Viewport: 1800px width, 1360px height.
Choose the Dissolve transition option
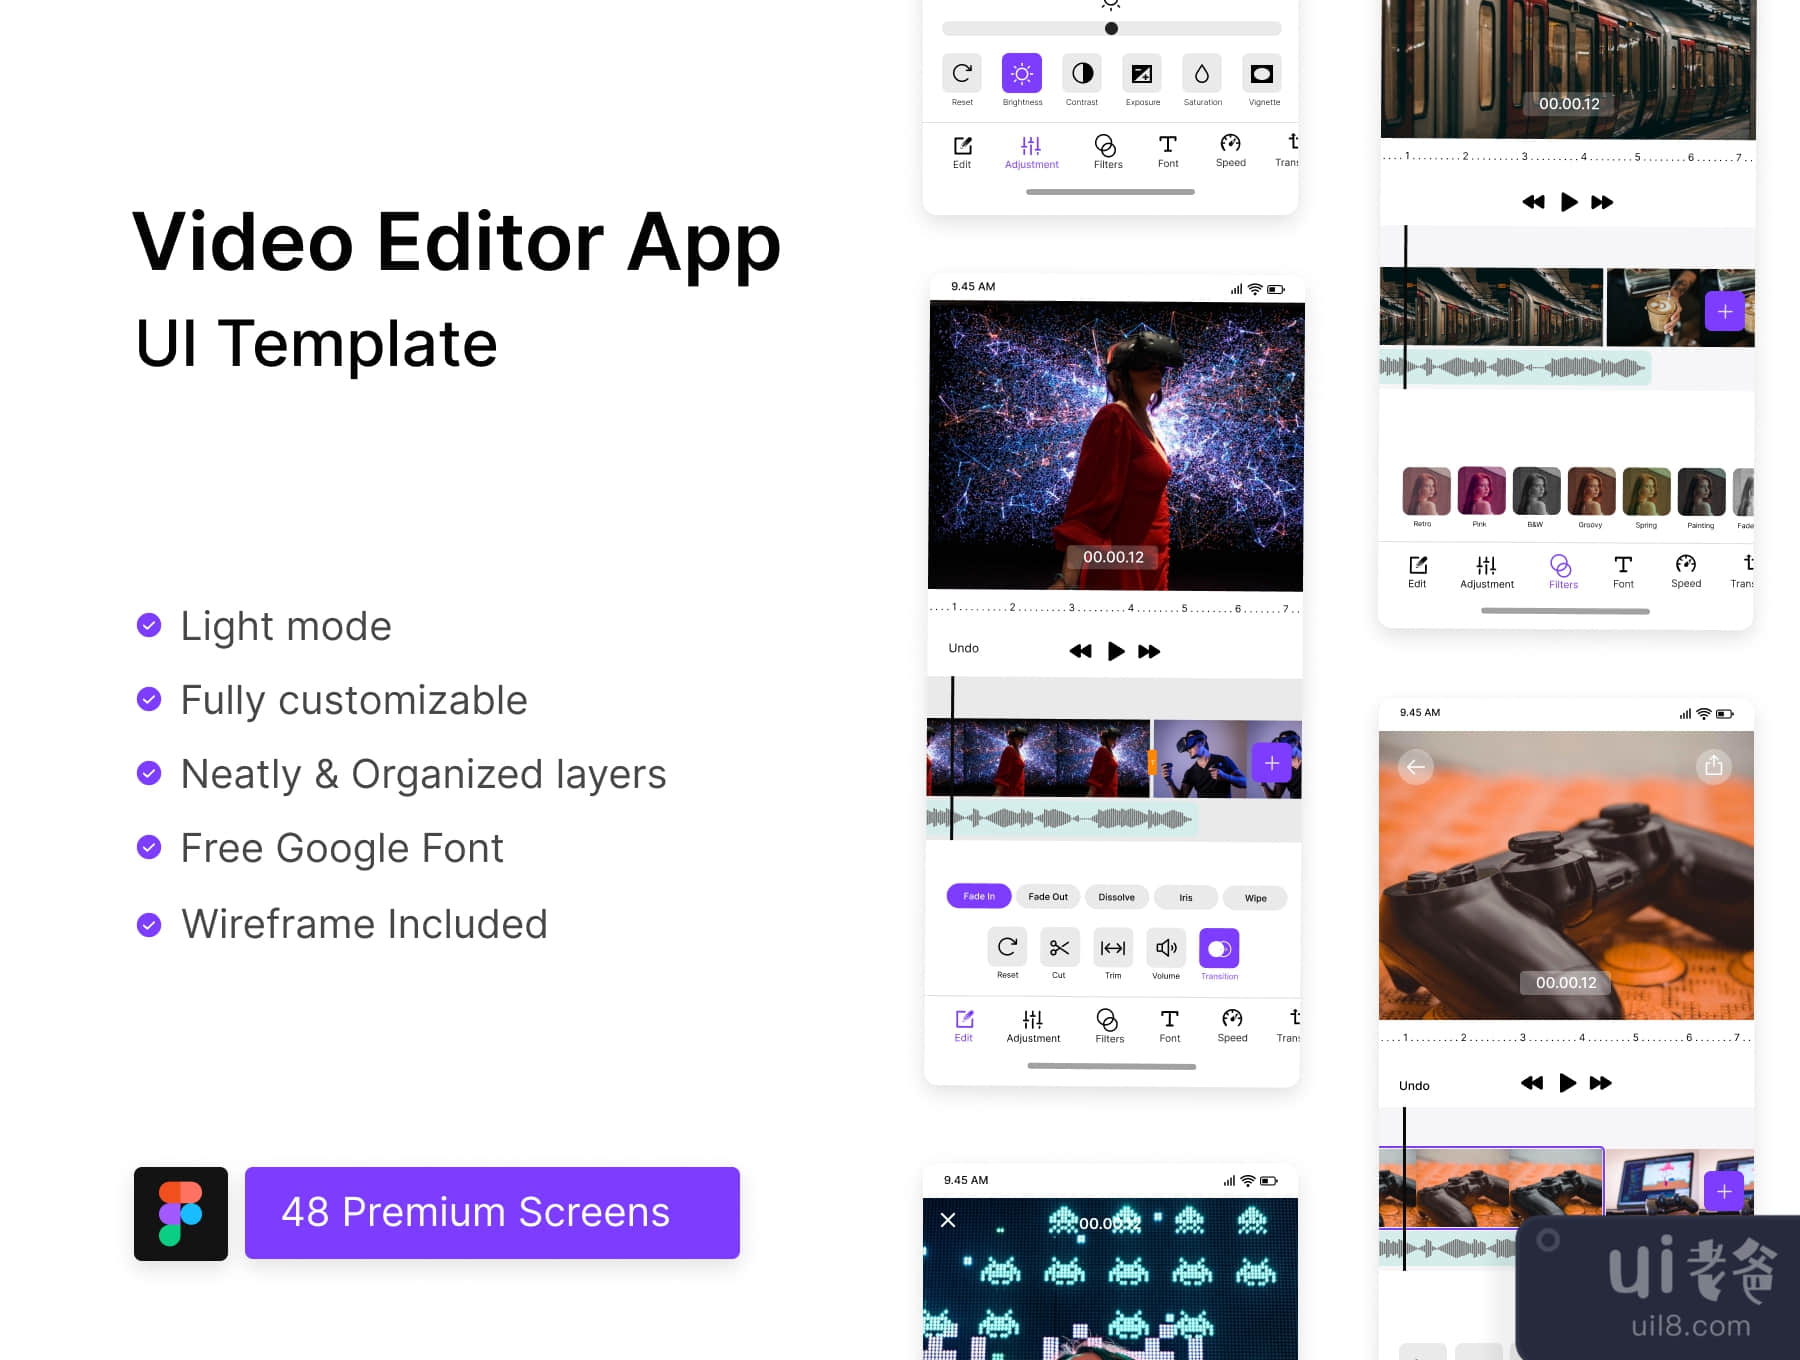tap(1116, 897)
